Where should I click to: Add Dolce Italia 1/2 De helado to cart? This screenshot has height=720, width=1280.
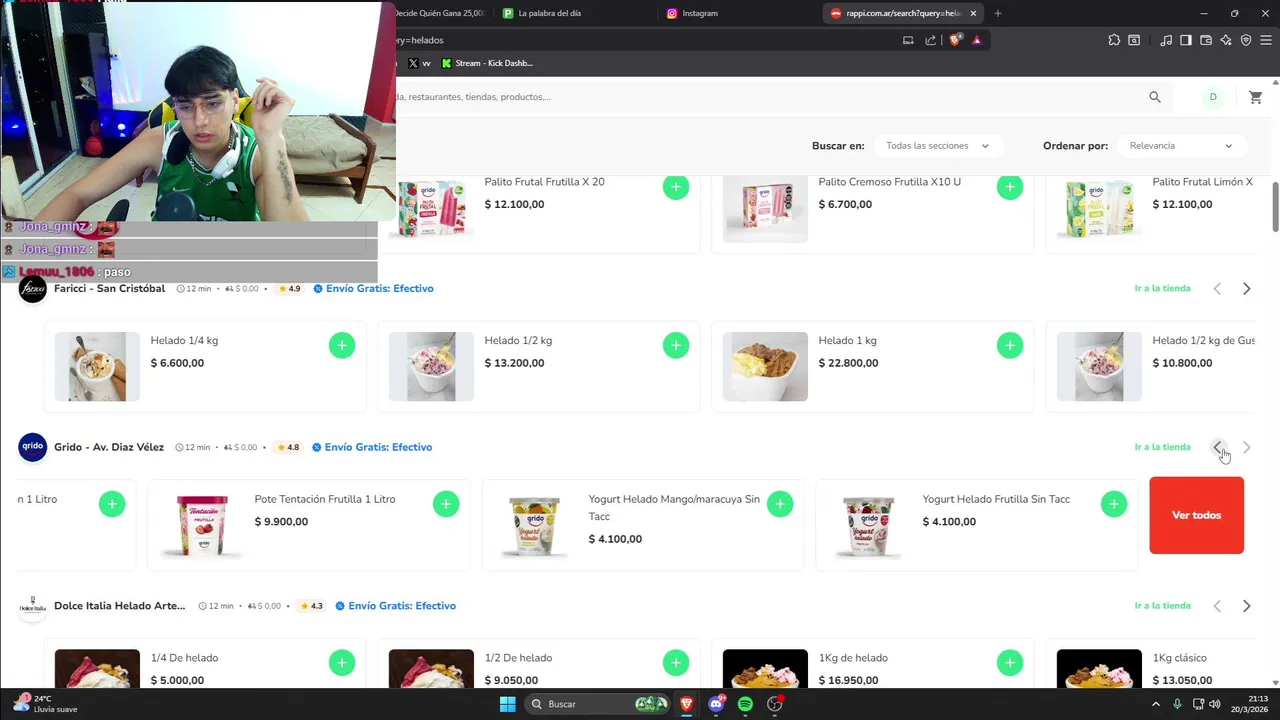676,663
